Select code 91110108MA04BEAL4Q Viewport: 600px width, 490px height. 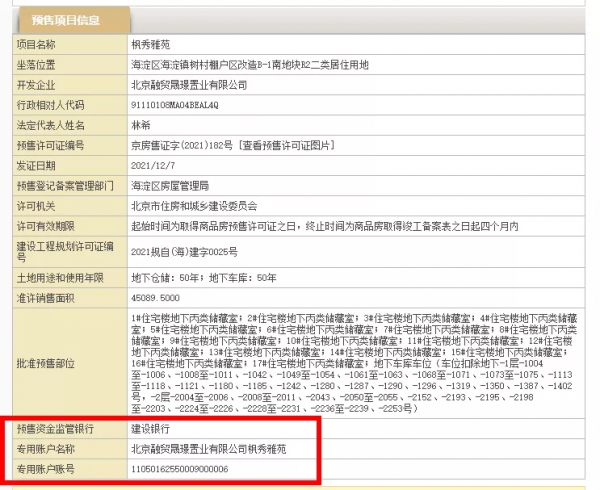coord(174,105)
